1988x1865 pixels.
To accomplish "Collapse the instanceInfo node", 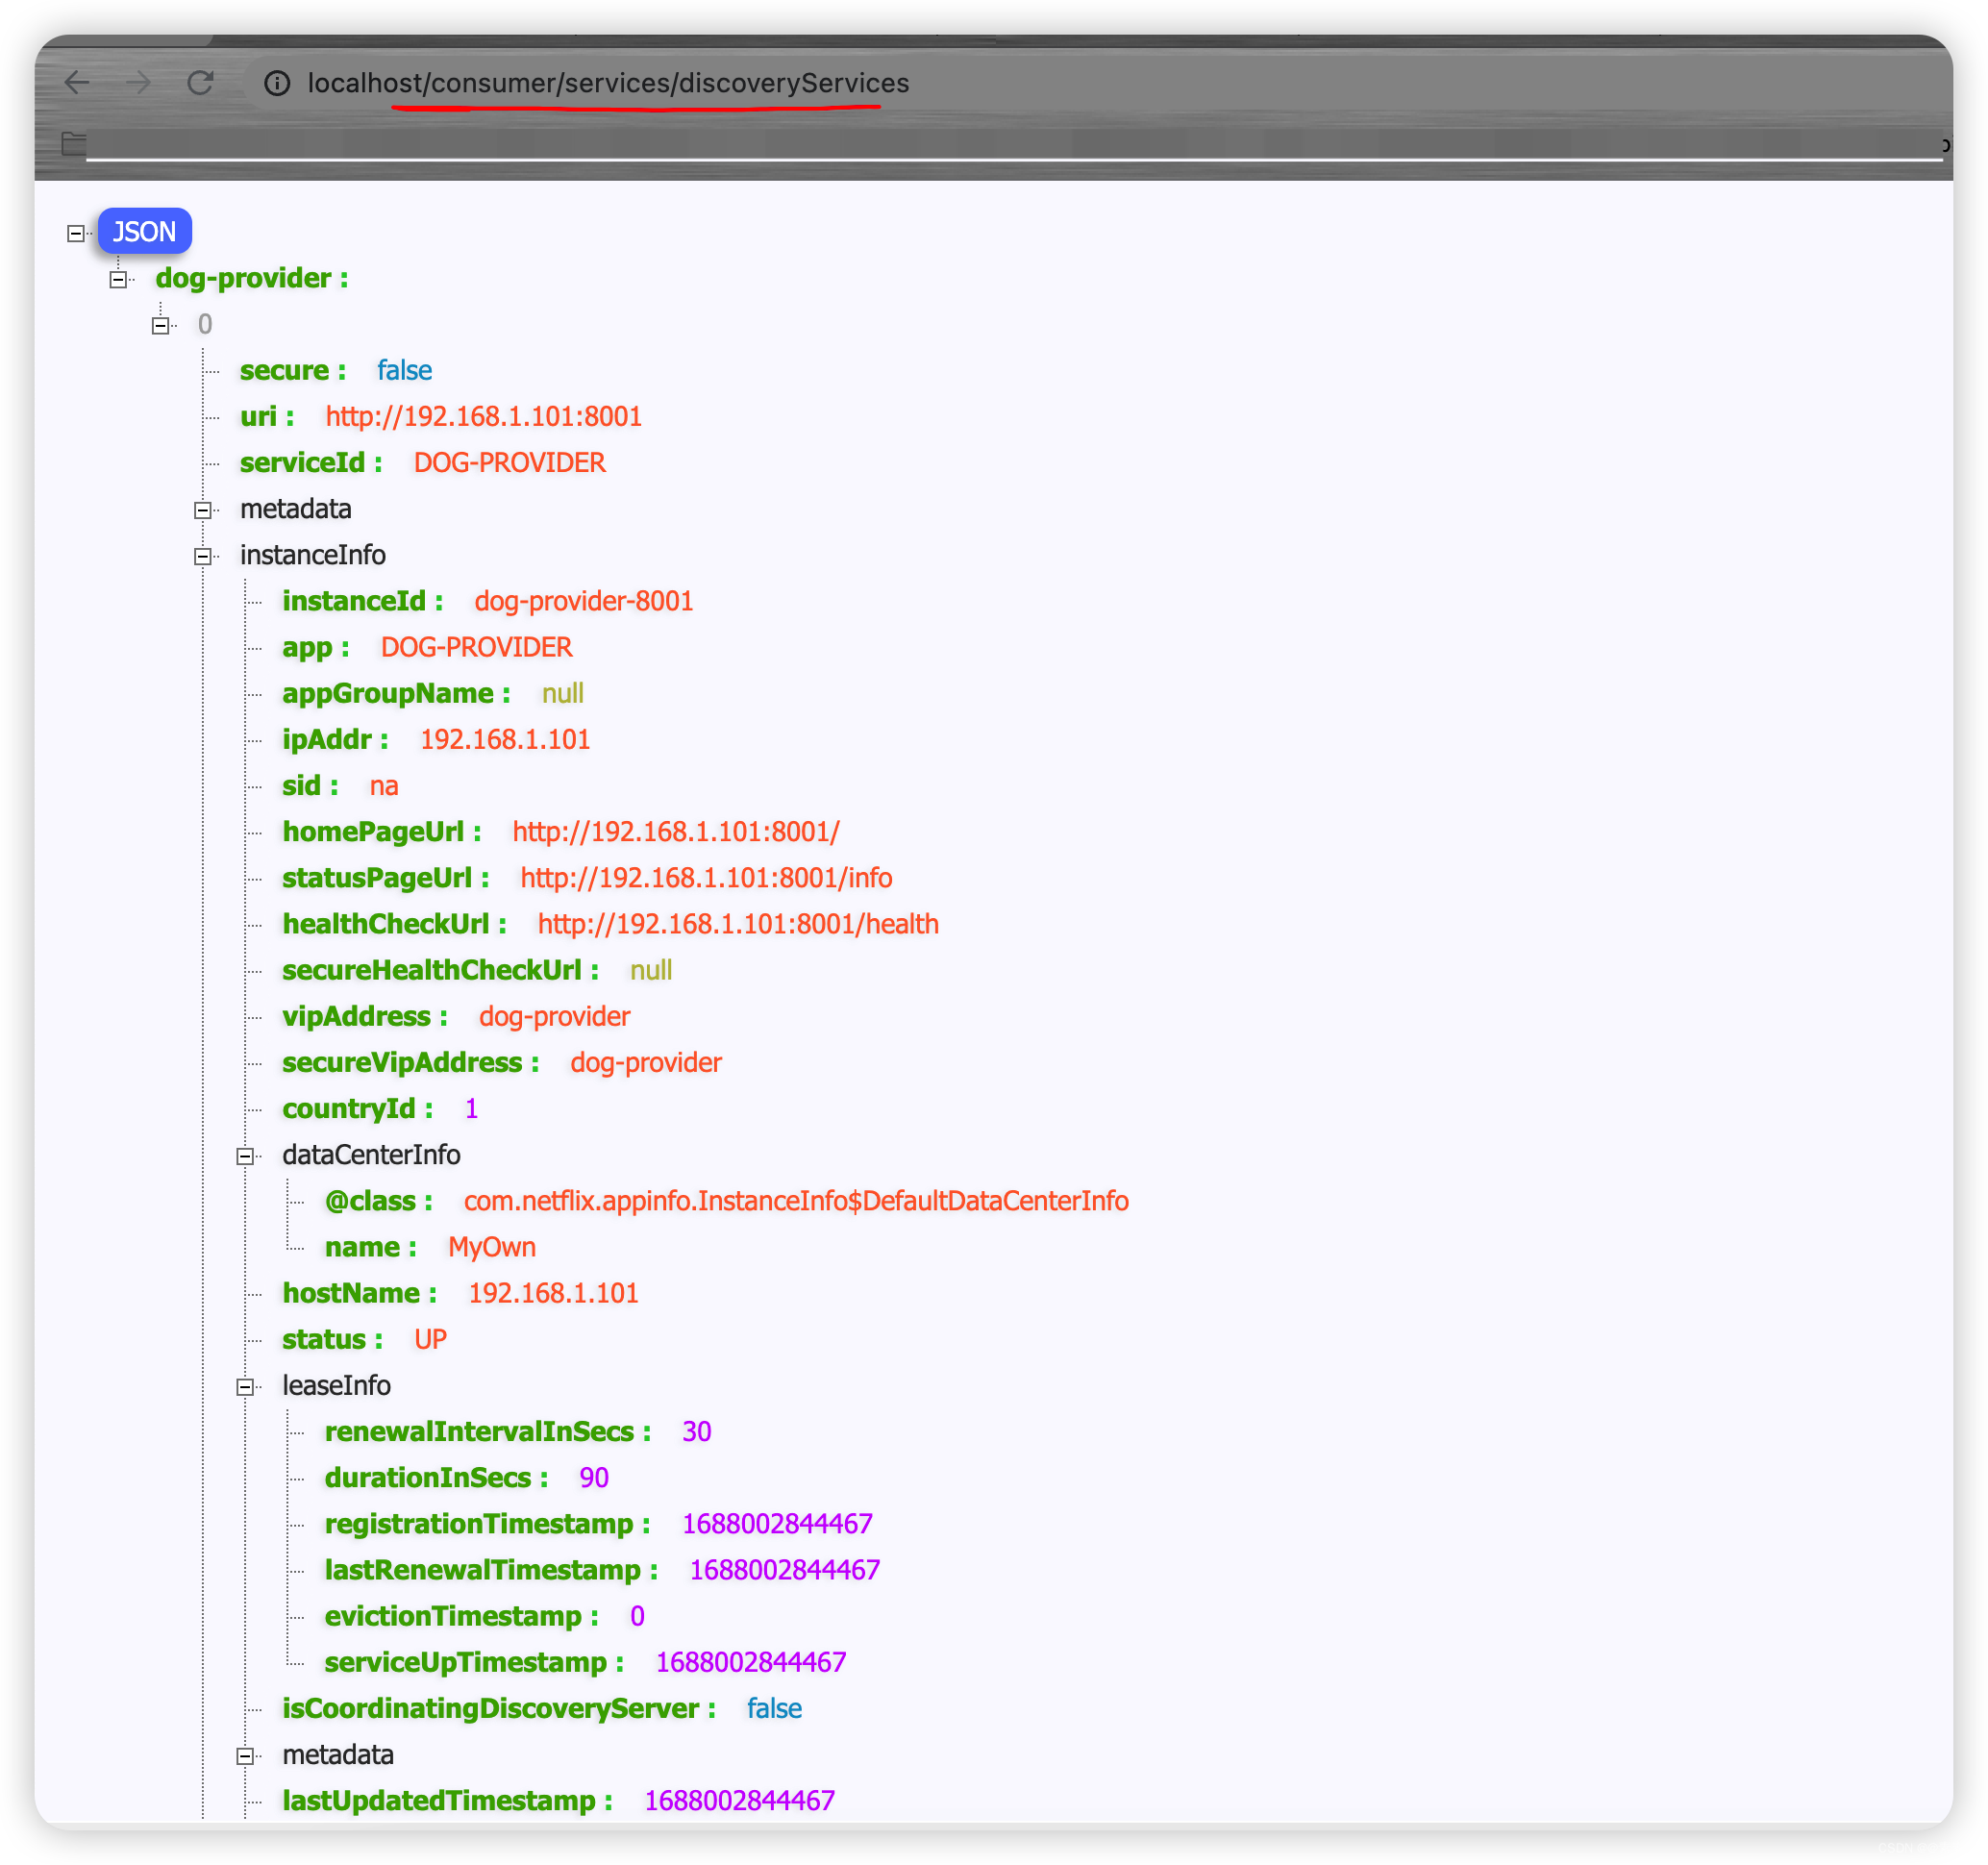I will [x=202, y=556].
